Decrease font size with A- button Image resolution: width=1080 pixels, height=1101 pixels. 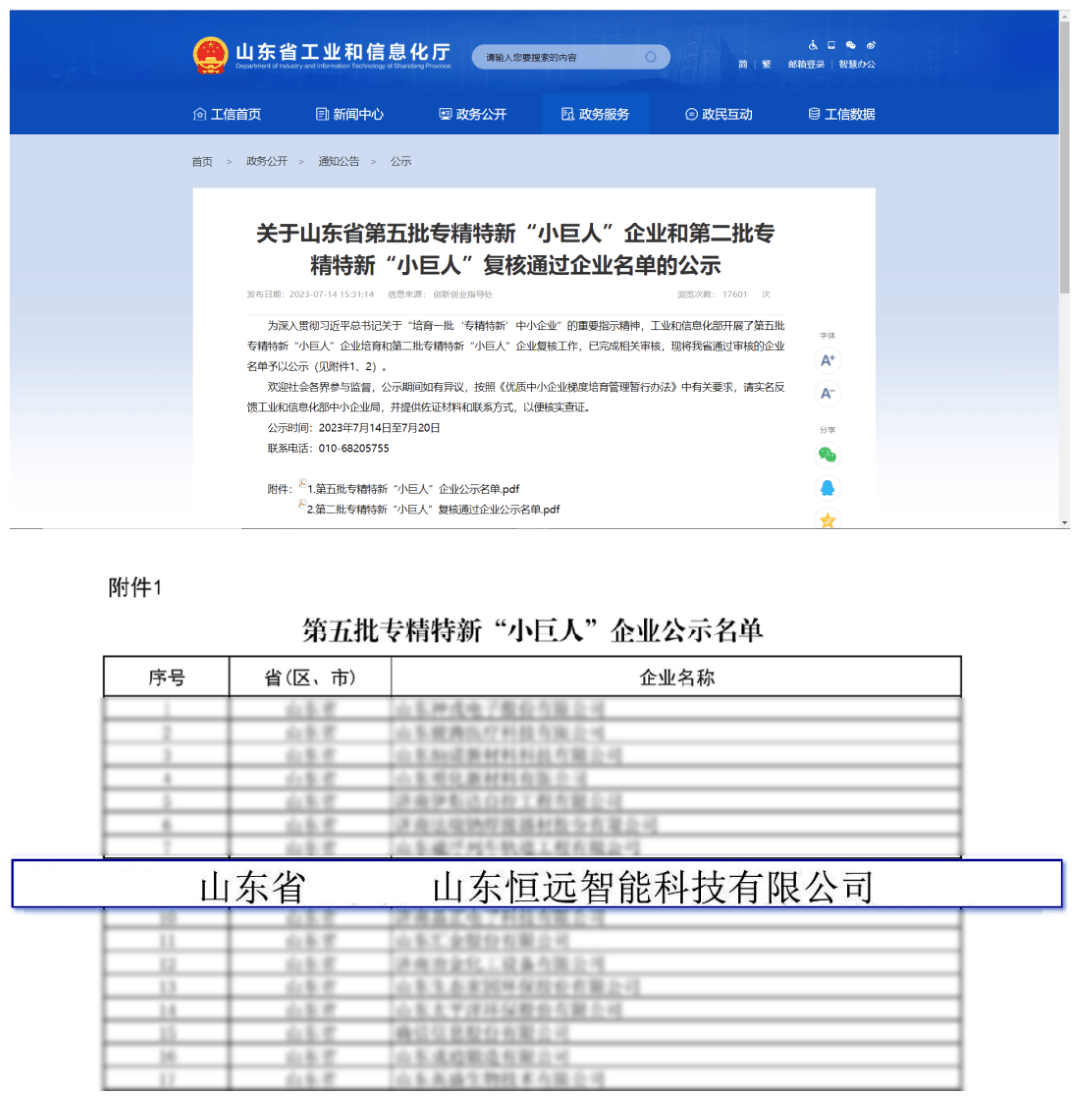tap(827, 393)
